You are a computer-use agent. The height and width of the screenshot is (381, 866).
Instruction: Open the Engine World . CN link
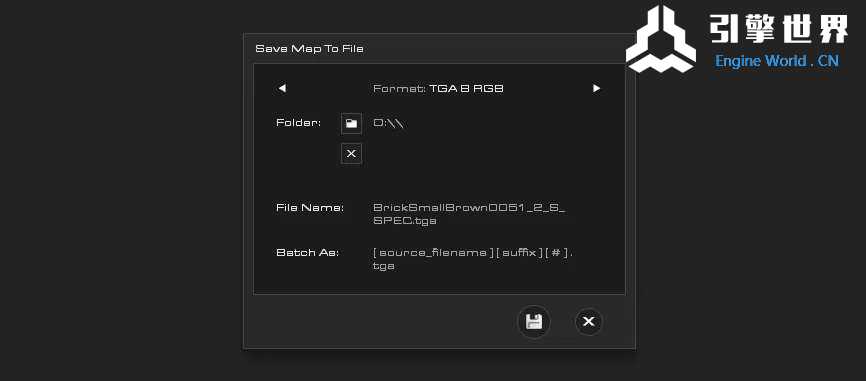[x=777, y=61]
